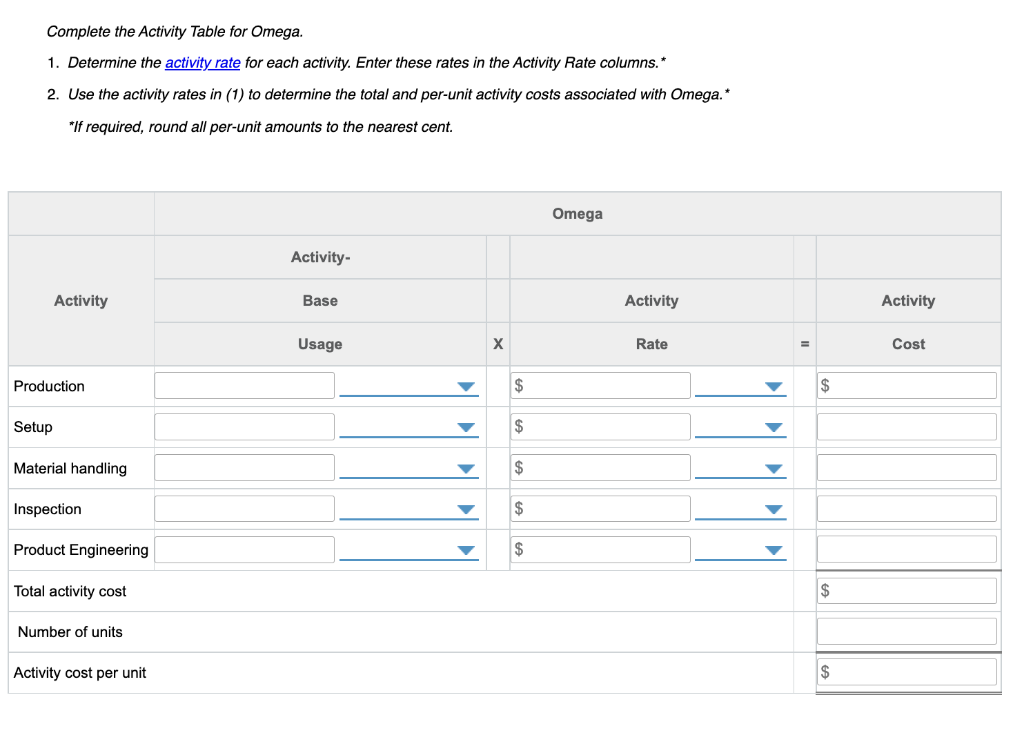Expand Setup activity rate unit dropdown
This screenshot has height=733, width=1024.
[740, 428]
